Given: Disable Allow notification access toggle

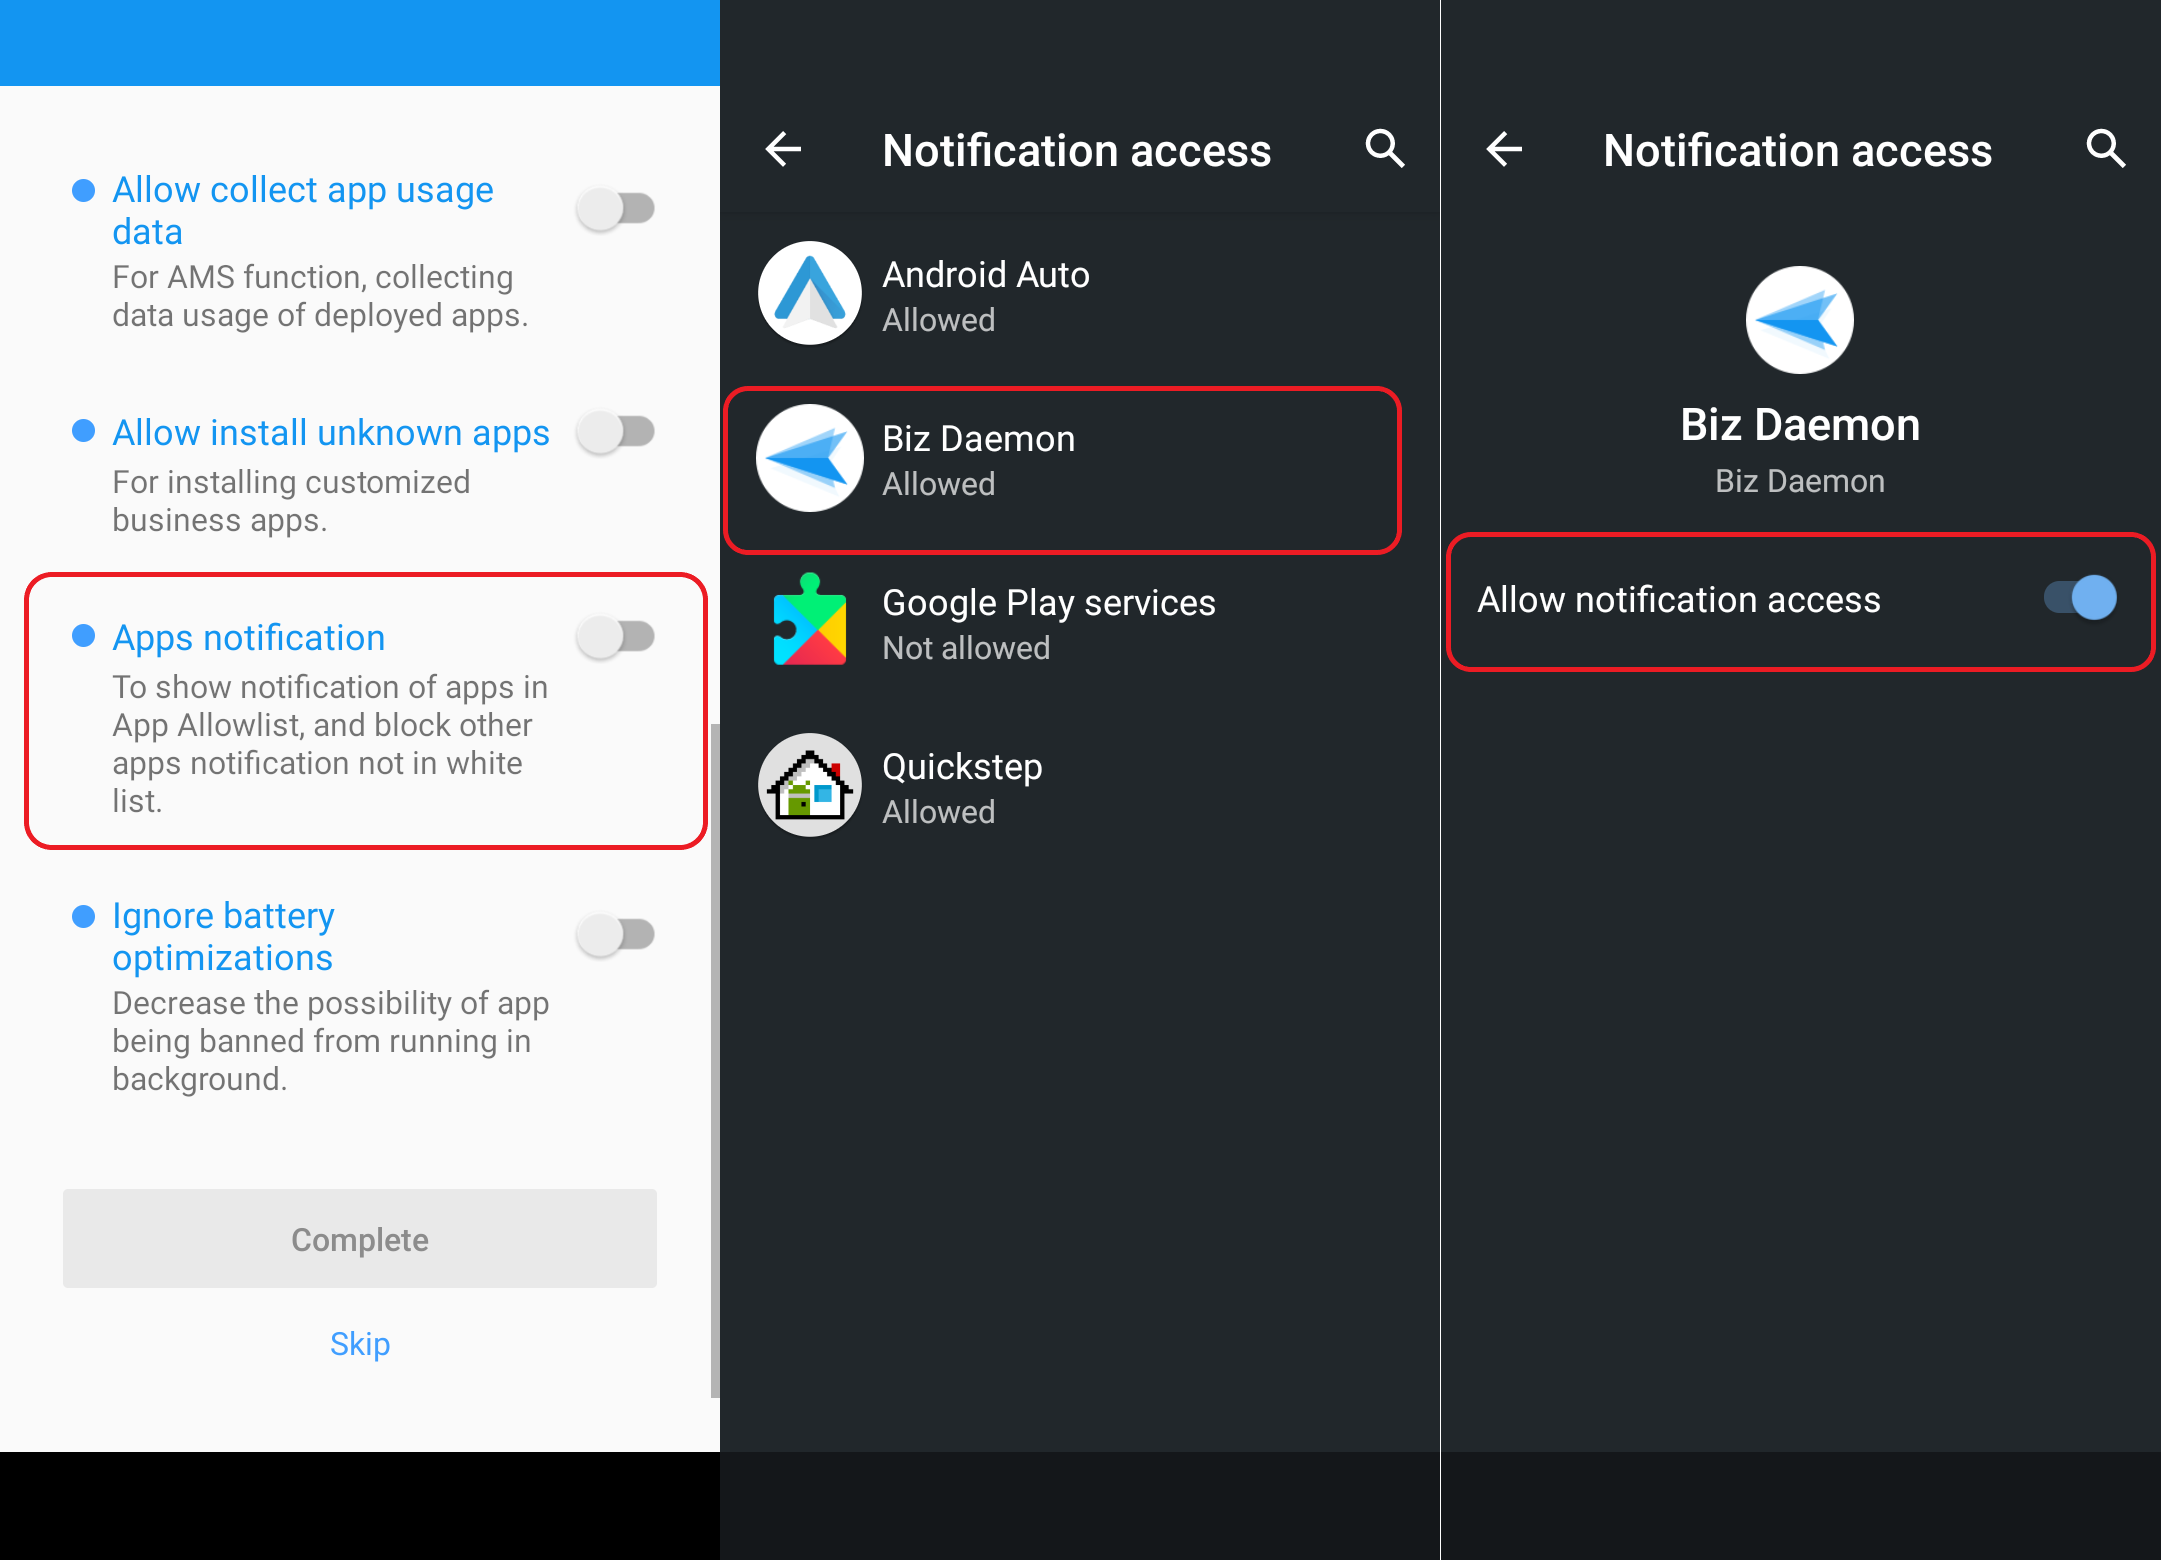Looking at the screenshot, I should tap(2080, 599).
